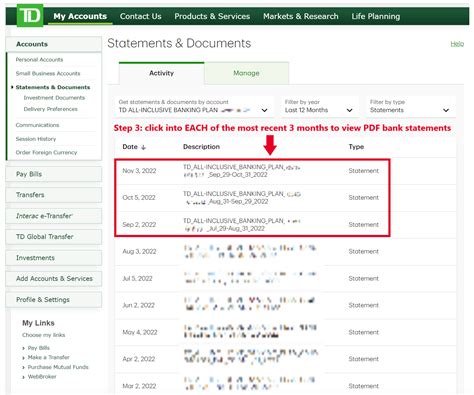This screenshot has width=474, height=395.
Task: Click the Mar 2, 2022 date cell
Action: coord(139,386)
